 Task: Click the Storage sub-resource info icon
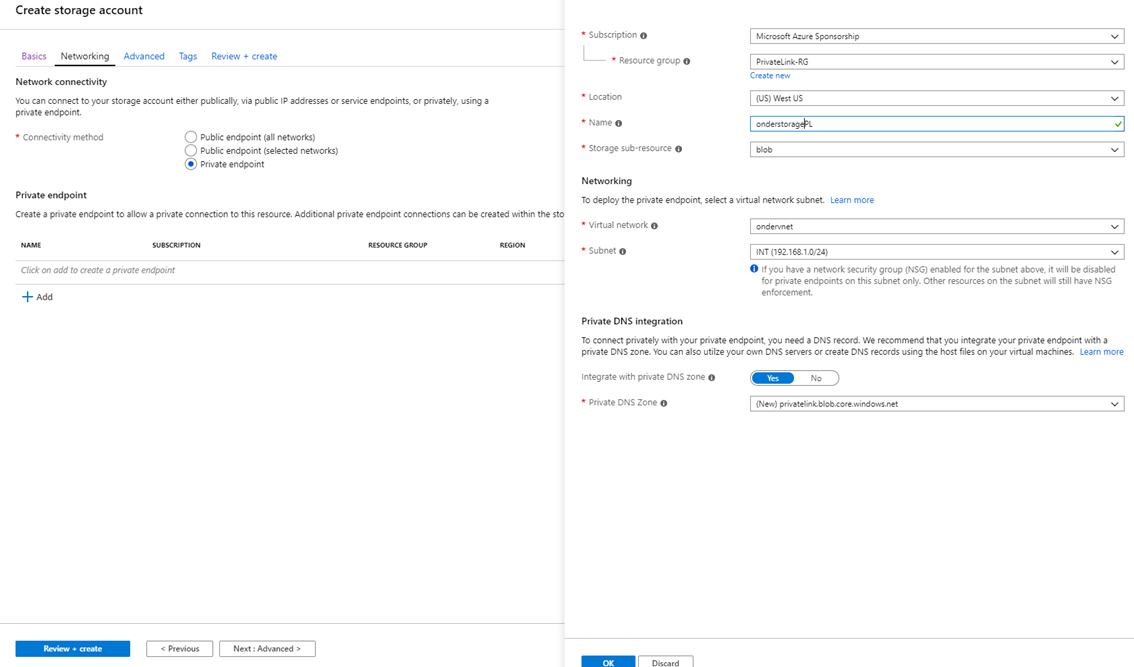click(679, 149)
